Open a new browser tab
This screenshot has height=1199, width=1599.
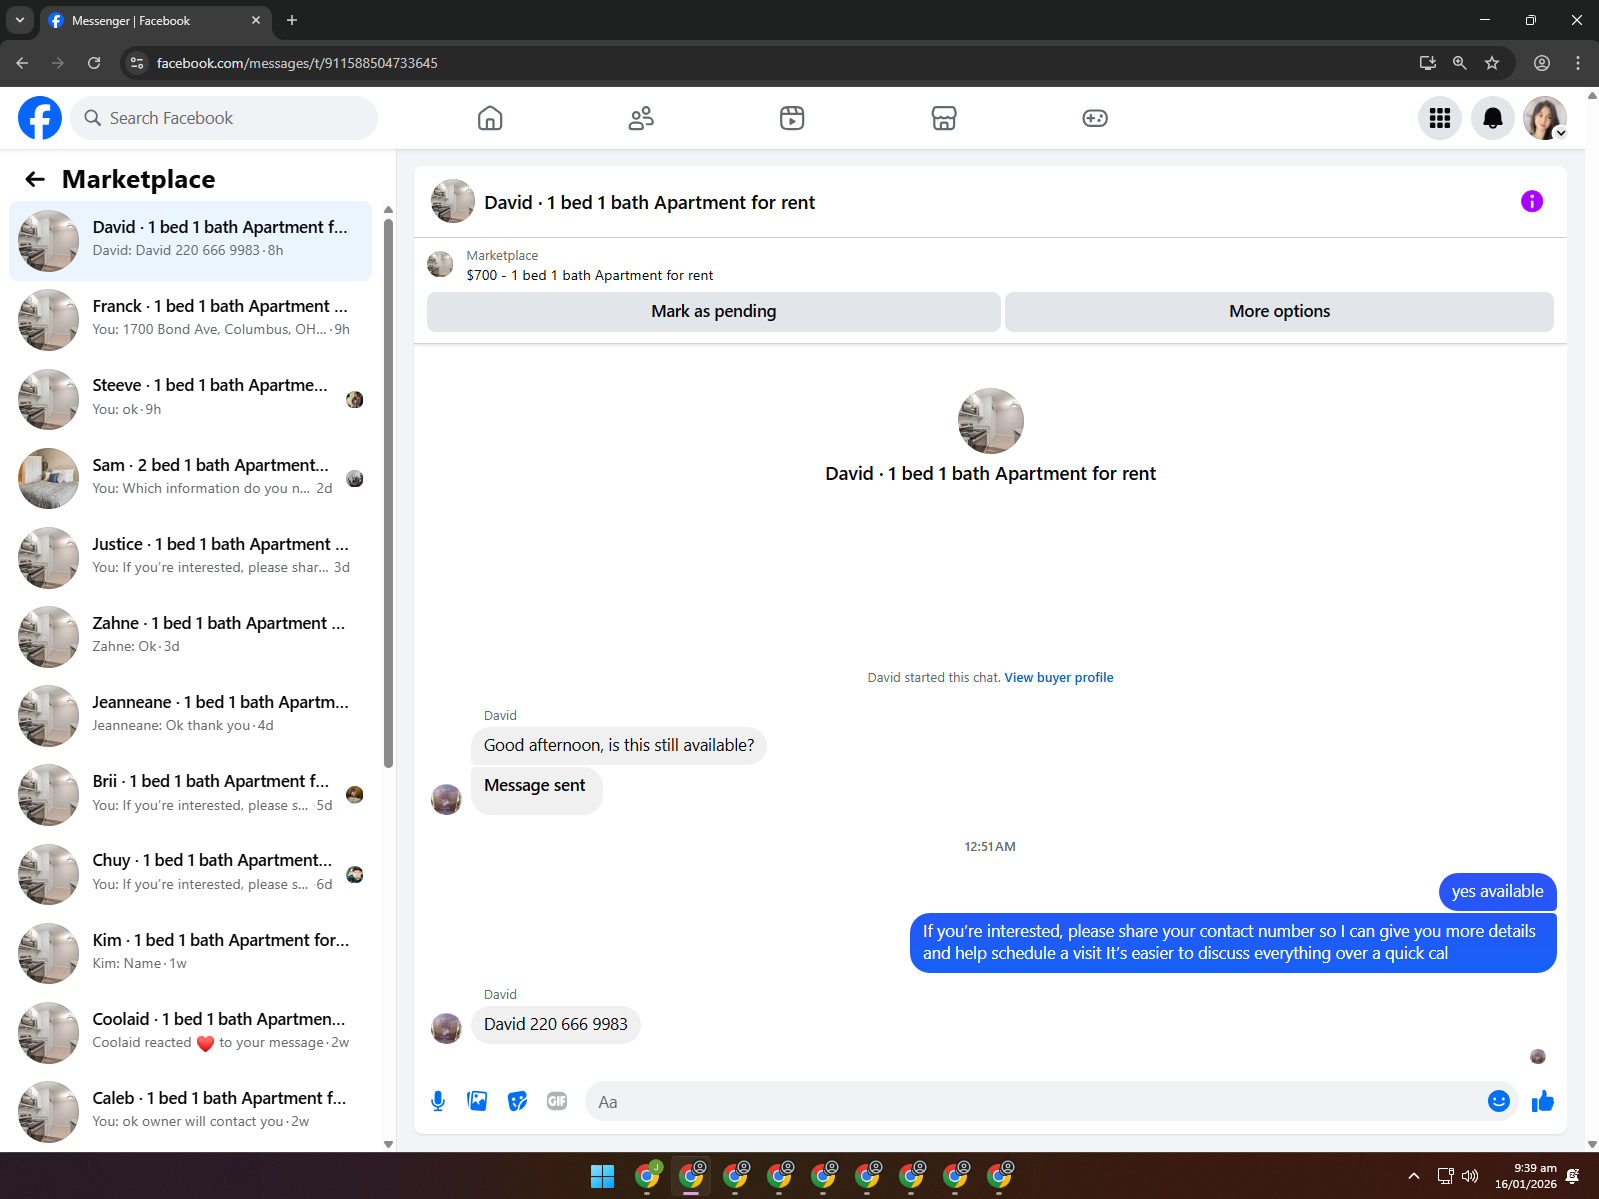click(292, 20)
